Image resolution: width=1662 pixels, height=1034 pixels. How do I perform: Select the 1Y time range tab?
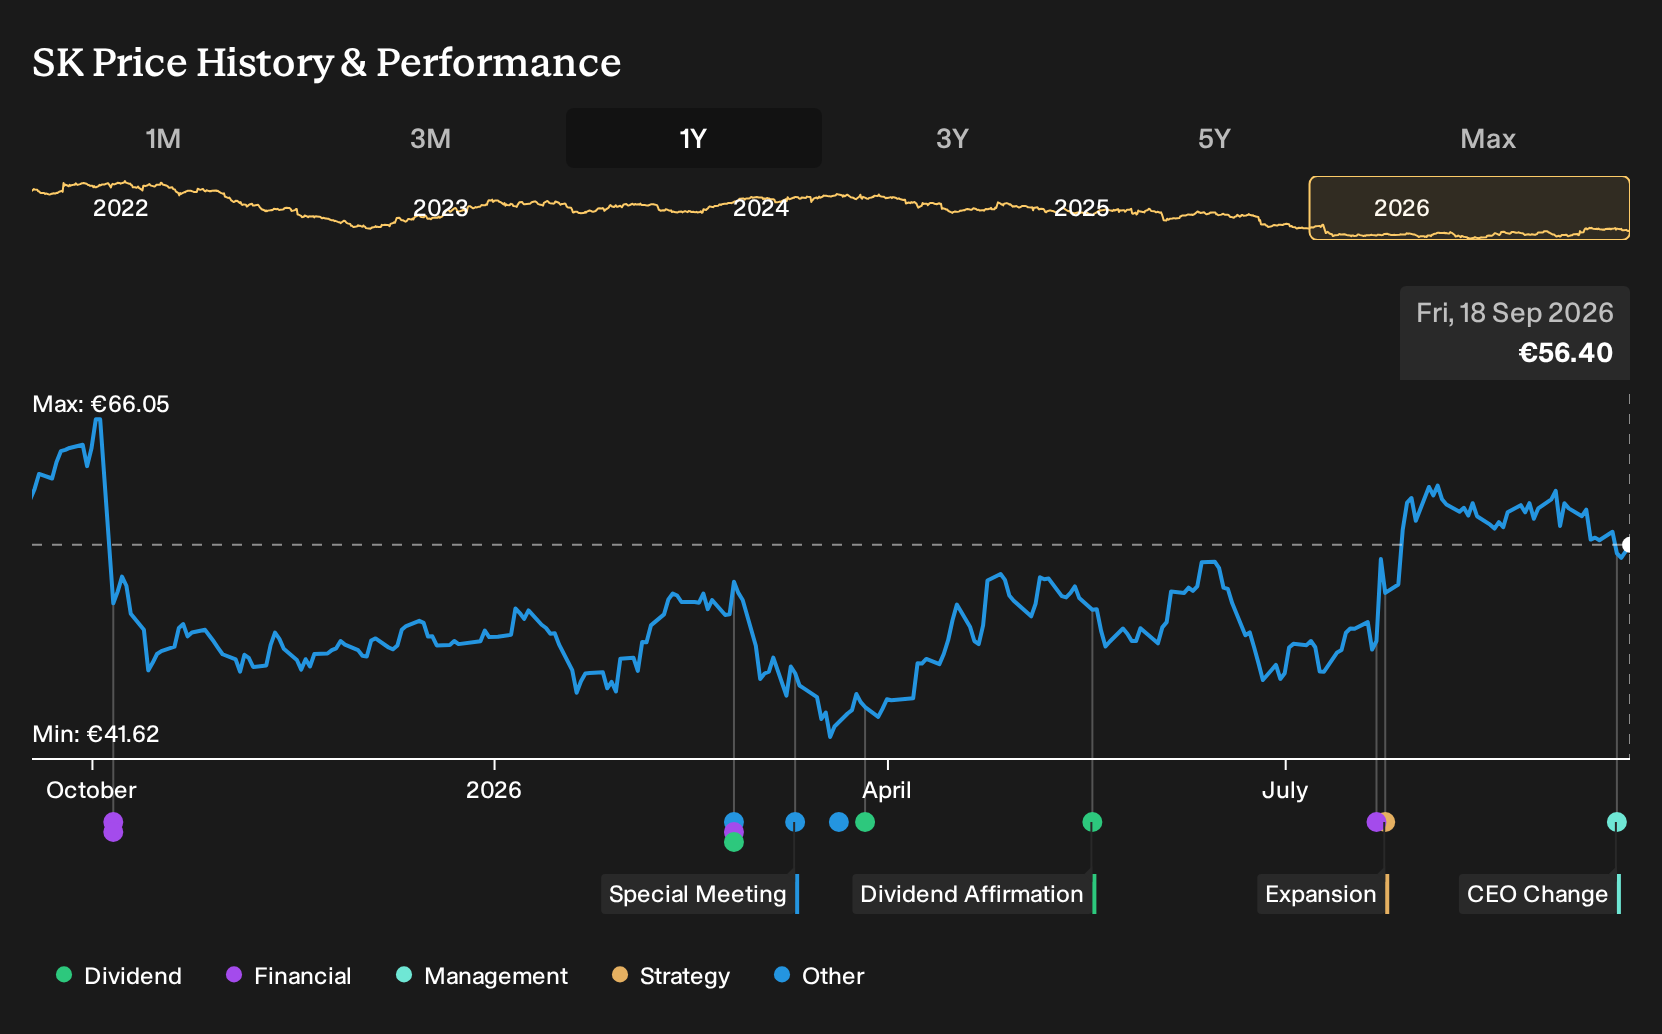pyautogui.click(x=694, y=138)
